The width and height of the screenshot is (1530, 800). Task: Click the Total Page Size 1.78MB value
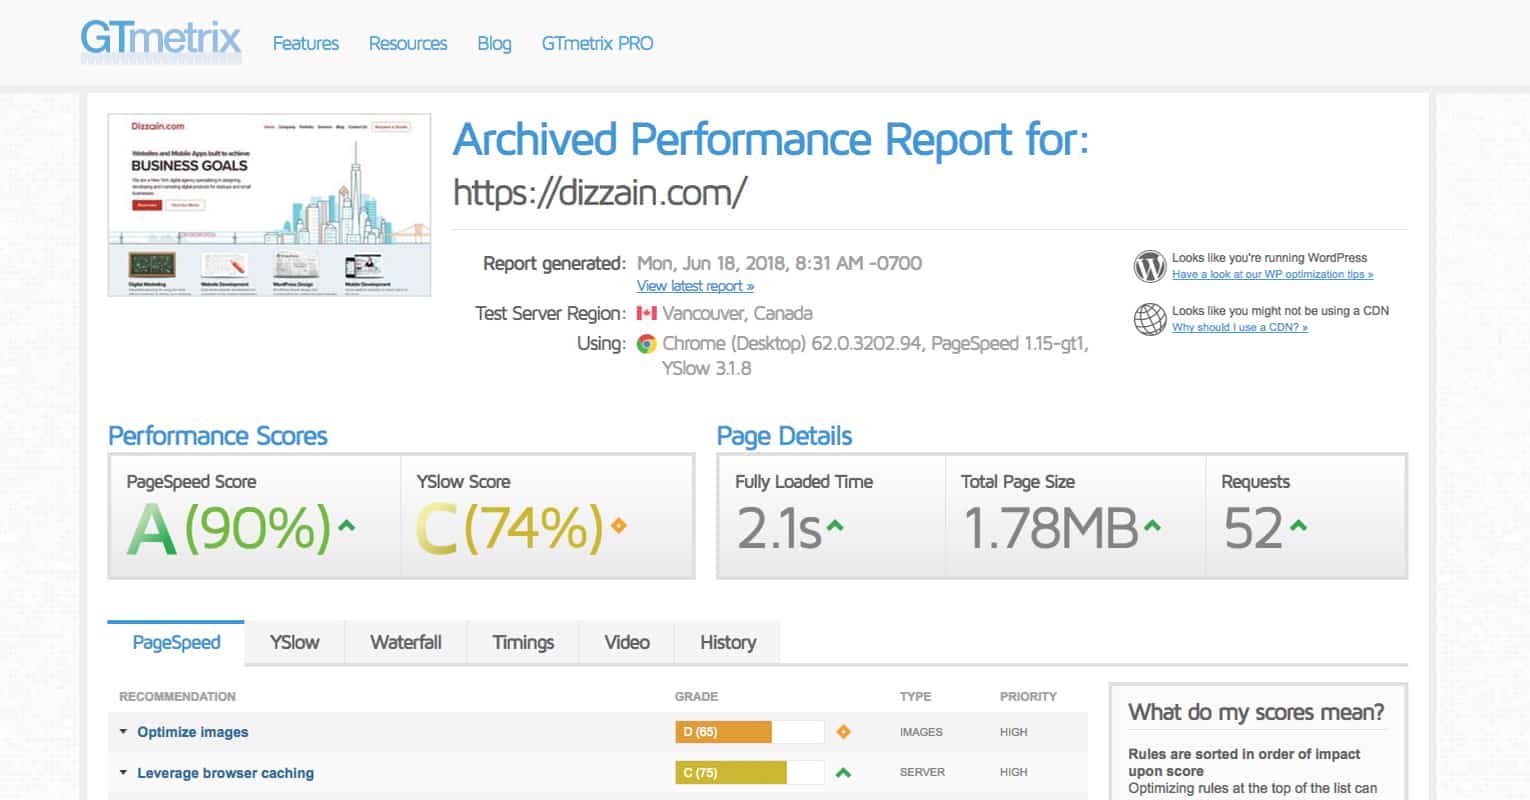click(x=1050, y=528)
